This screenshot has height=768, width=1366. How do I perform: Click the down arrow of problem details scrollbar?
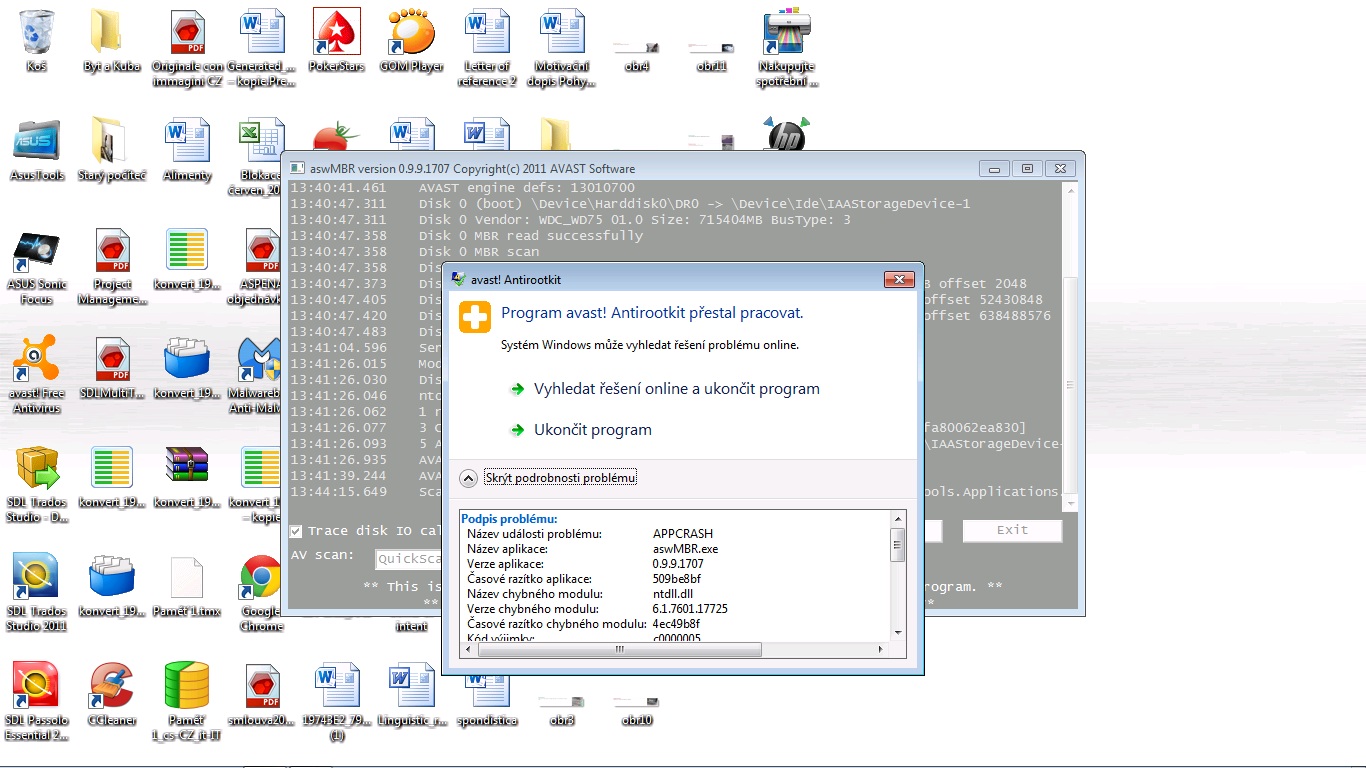click(x=898, y=631)
